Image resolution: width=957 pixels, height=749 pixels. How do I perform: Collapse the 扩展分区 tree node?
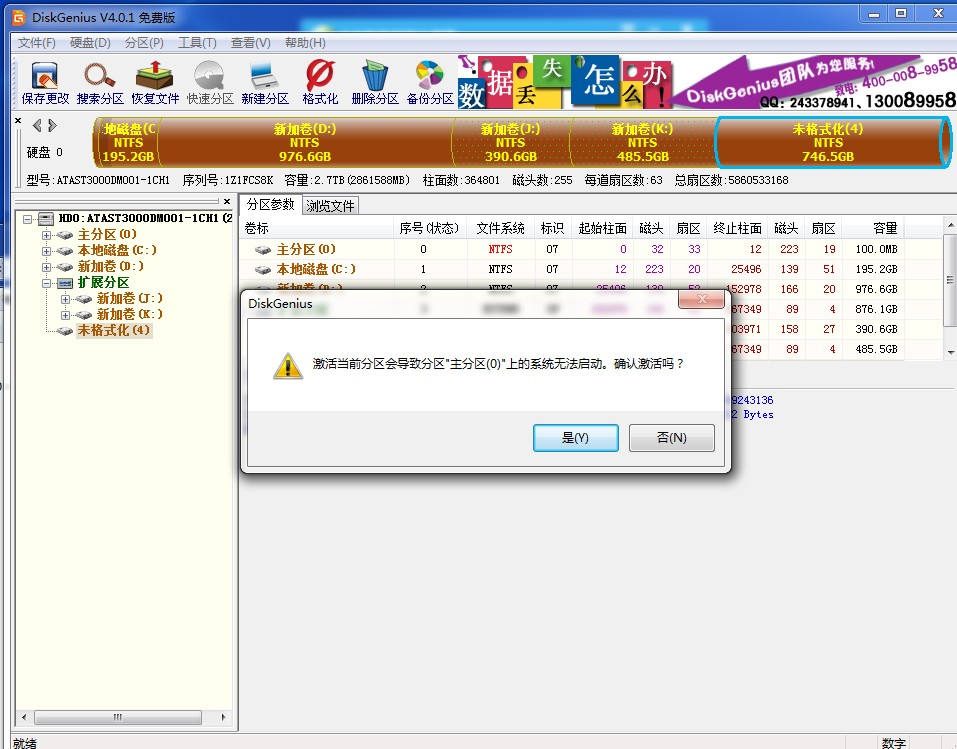tap(46, 283)
